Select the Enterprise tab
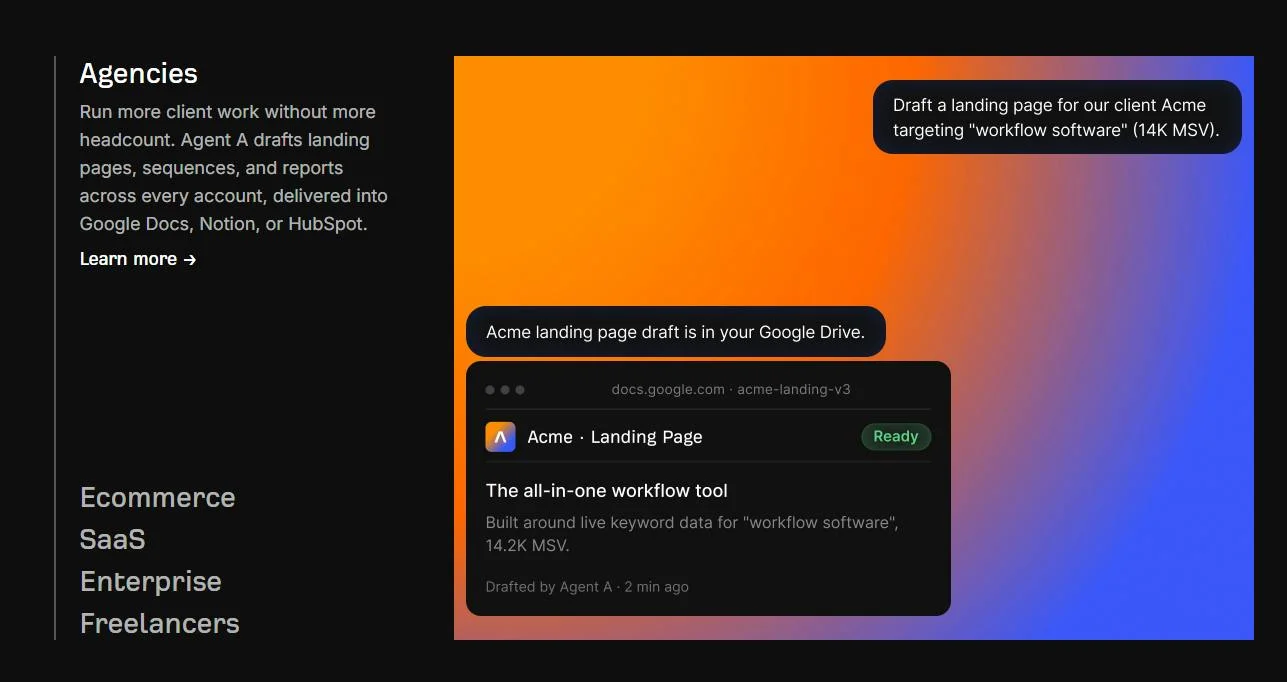1287x682 pixels. click(150, 581)
